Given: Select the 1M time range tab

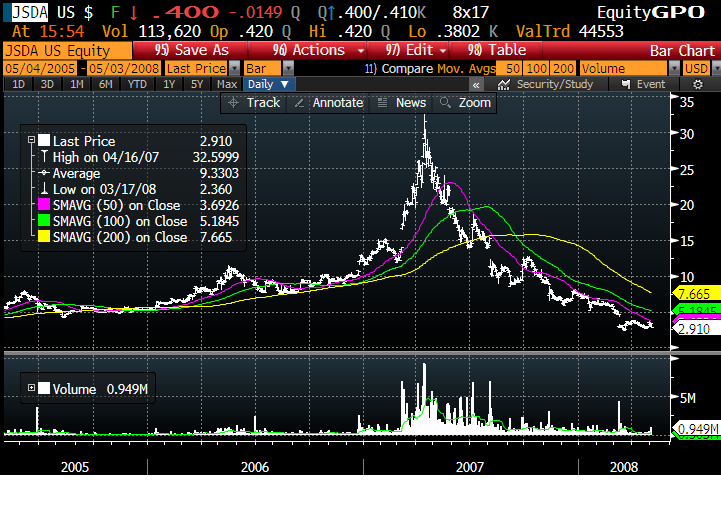Looking at the screenshot, I should [x=77, y=85].
